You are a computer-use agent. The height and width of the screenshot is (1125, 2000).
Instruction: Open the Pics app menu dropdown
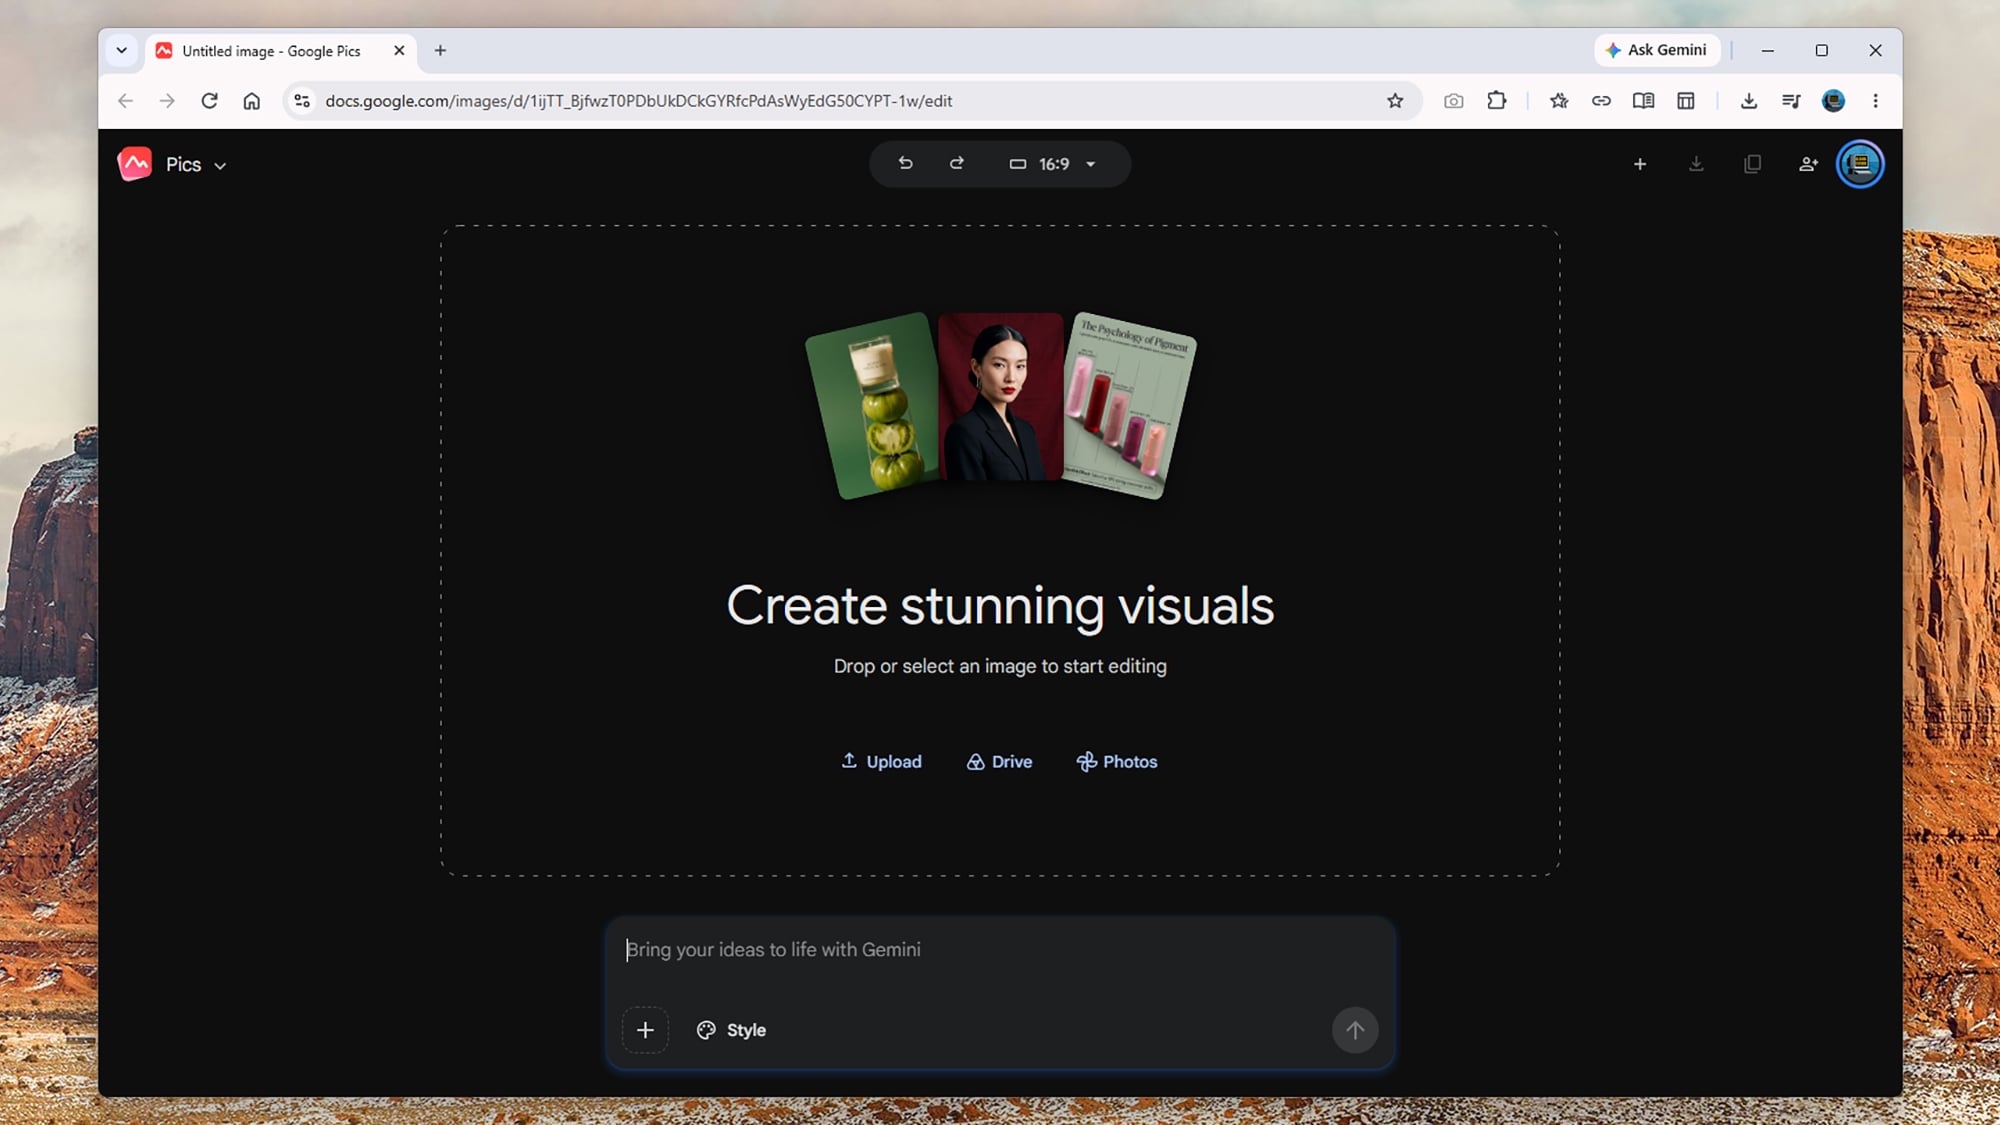(x=197, y=165)
